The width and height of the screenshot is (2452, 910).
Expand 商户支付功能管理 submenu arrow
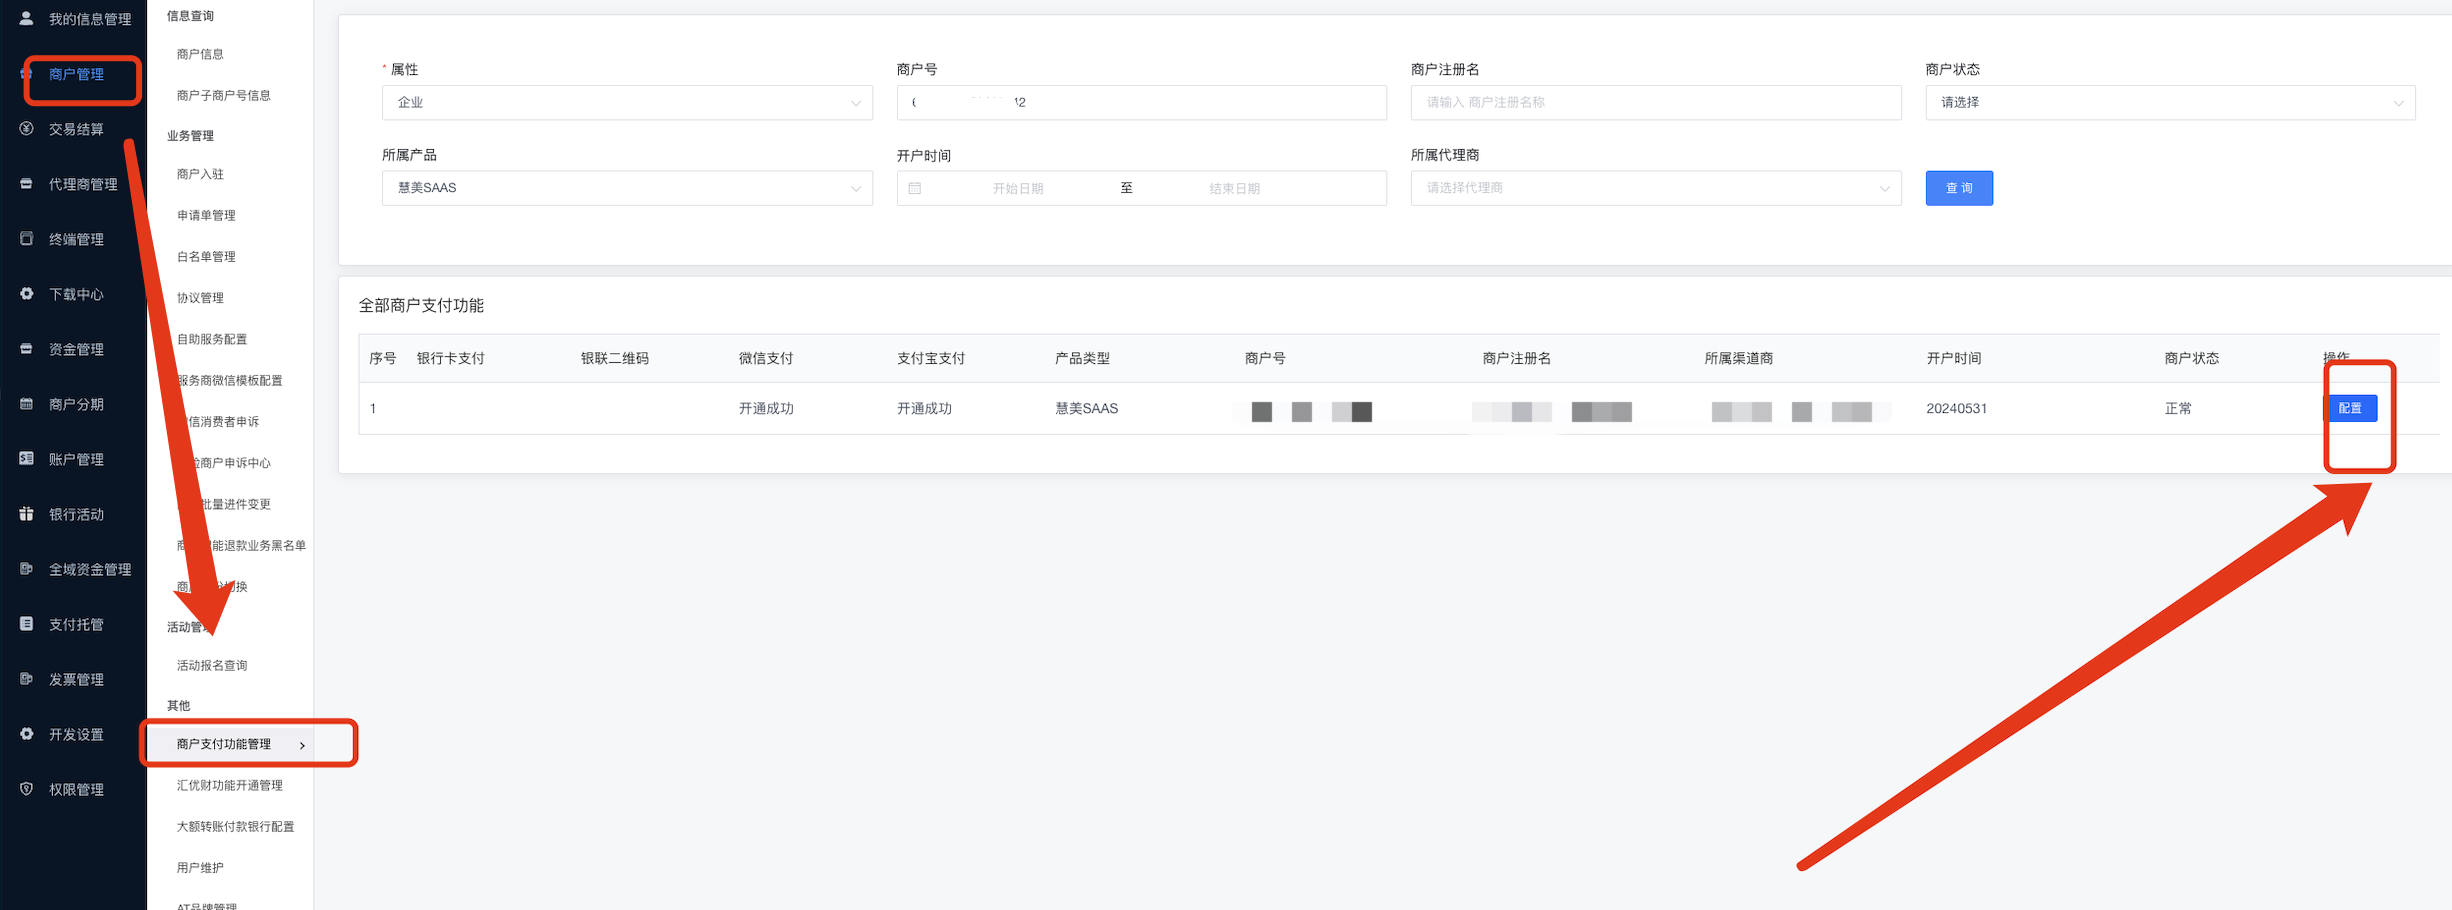pyautogui.click(x=302, y=745)
